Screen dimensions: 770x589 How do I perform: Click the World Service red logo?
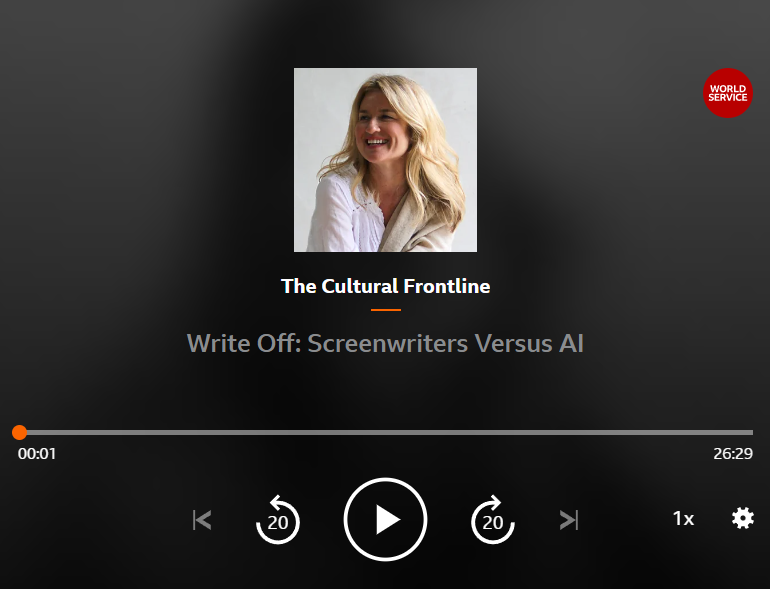[728, 93]
